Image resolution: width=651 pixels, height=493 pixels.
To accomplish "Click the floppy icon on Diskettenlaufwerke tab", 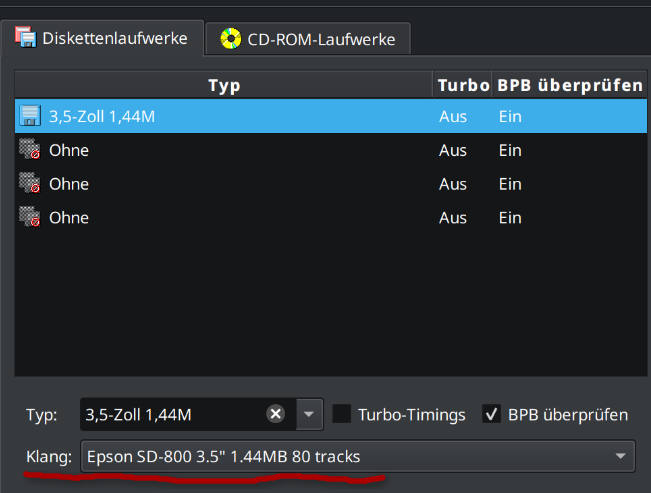I will pyautogui.click(x=26, y=37).
